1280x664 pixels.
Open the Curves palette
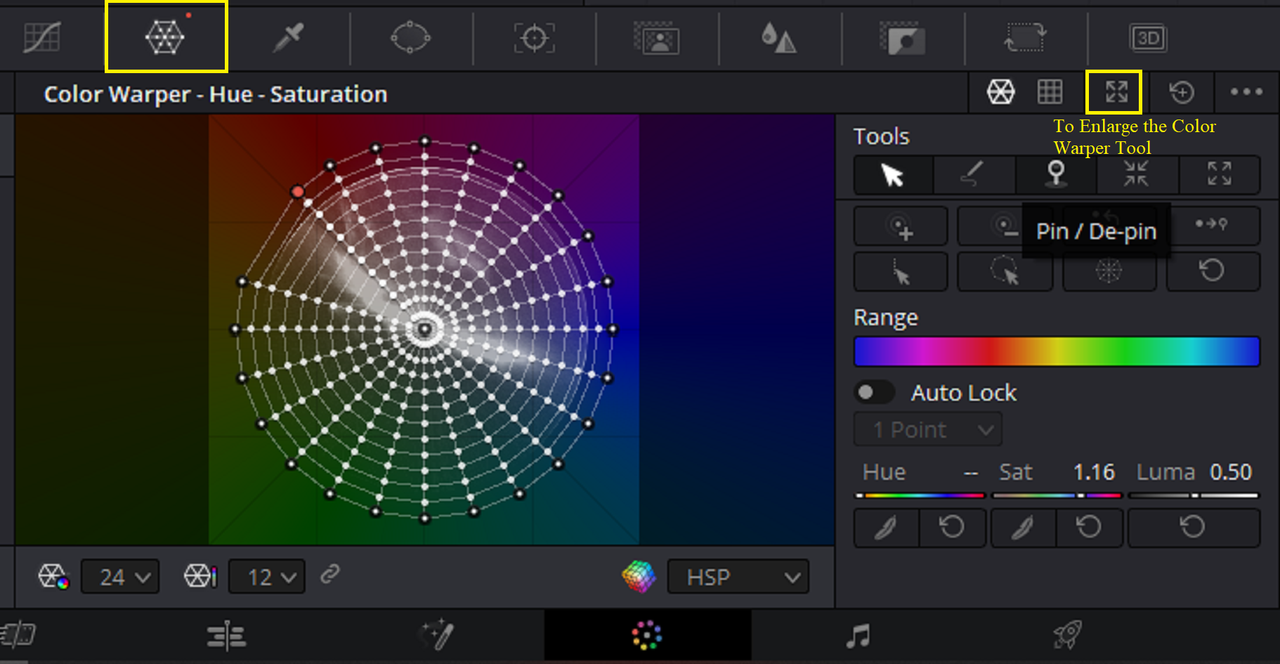pyautogui.click(x=42, y=38)
